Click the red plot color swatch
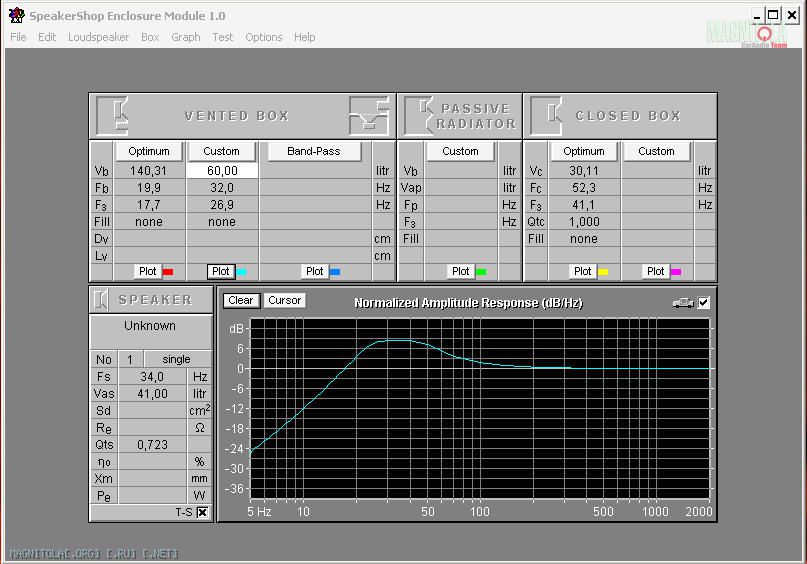 click(168, 272)
